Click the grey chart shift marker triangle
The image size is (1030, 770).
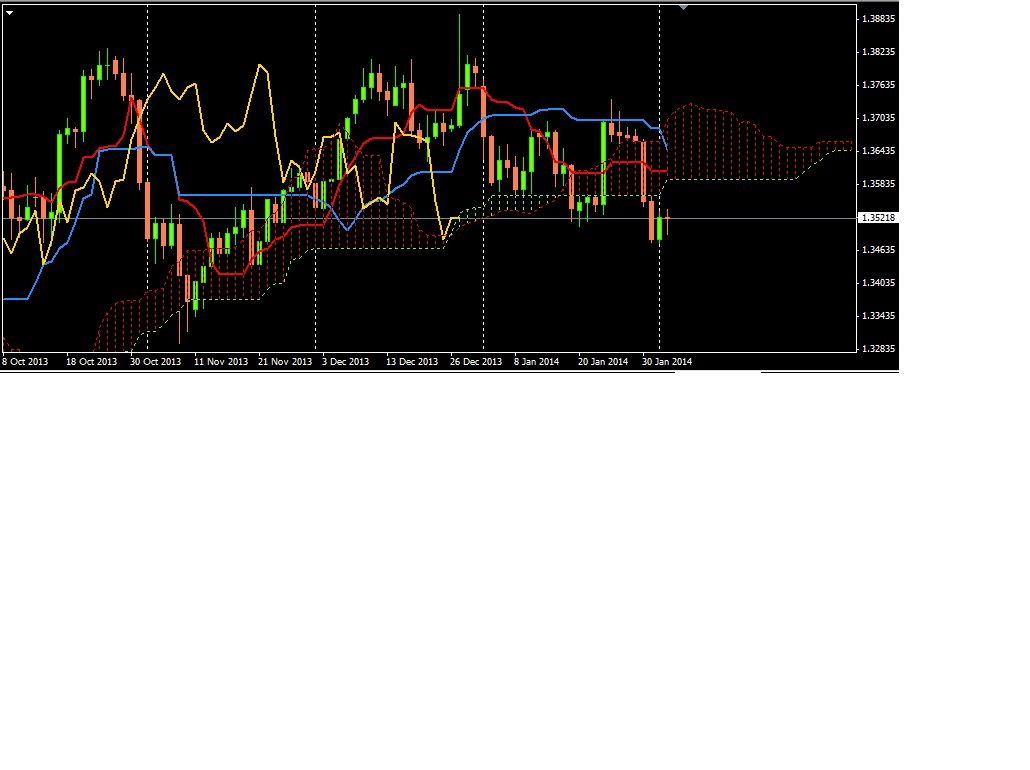pyautogui.click(x=683, y=7)
